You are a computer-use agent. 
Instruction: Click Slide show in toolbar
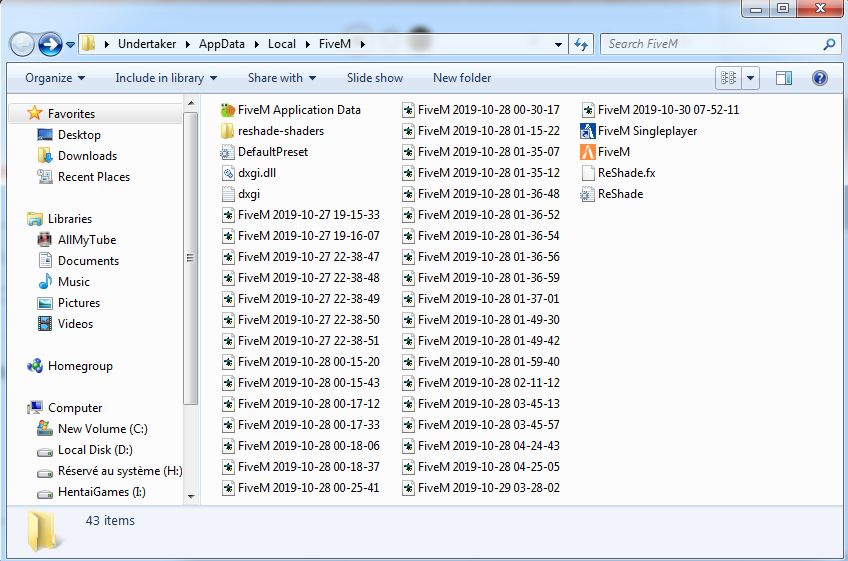375,78
